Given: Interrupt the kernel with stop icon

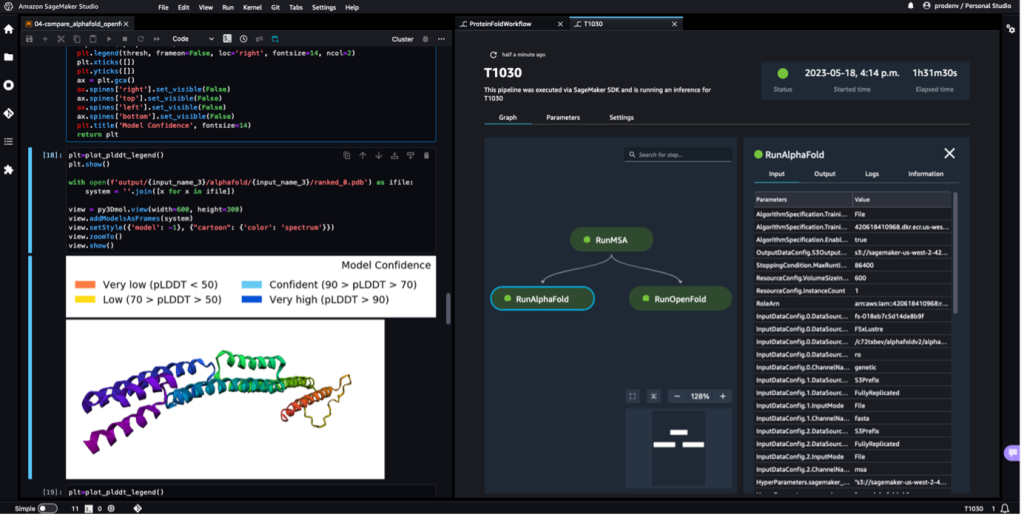Looking at the screenshot, I should (125, 39).
